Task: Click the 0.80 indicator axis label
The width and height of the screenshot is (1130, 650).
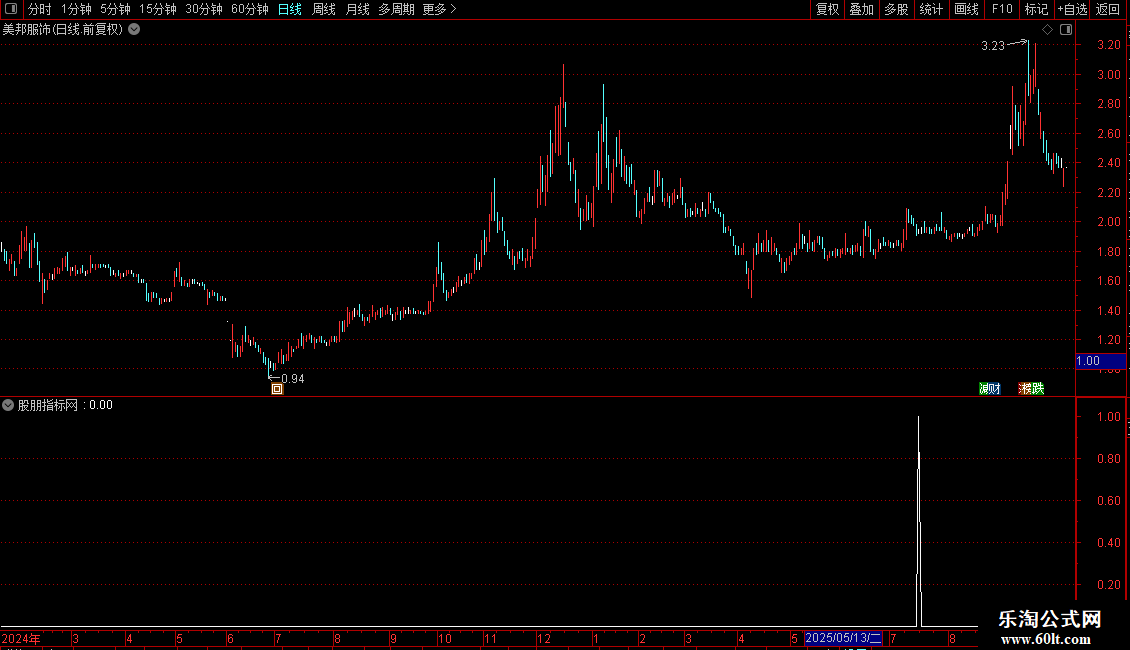Action: point(1108,459)
